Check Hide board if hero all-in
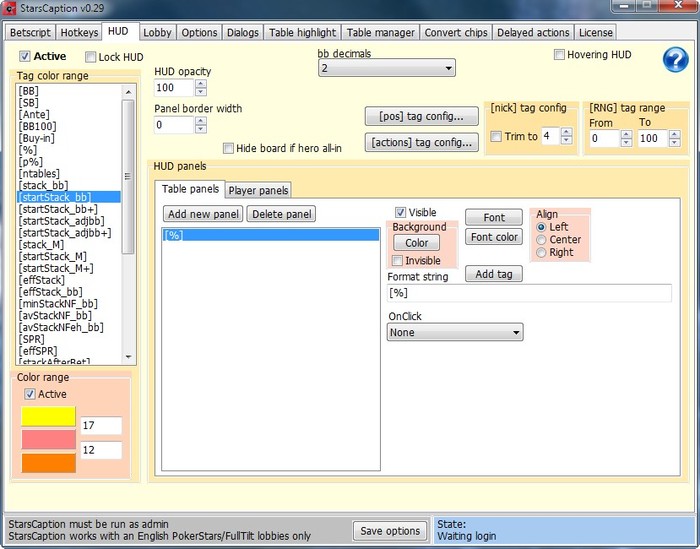 click(228, 148)
